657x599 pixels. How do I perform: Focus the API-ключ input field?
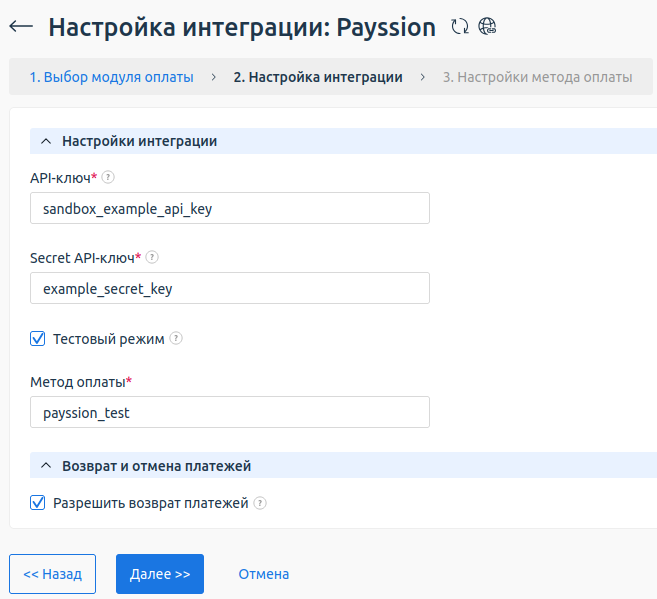(x=230, y=208)
